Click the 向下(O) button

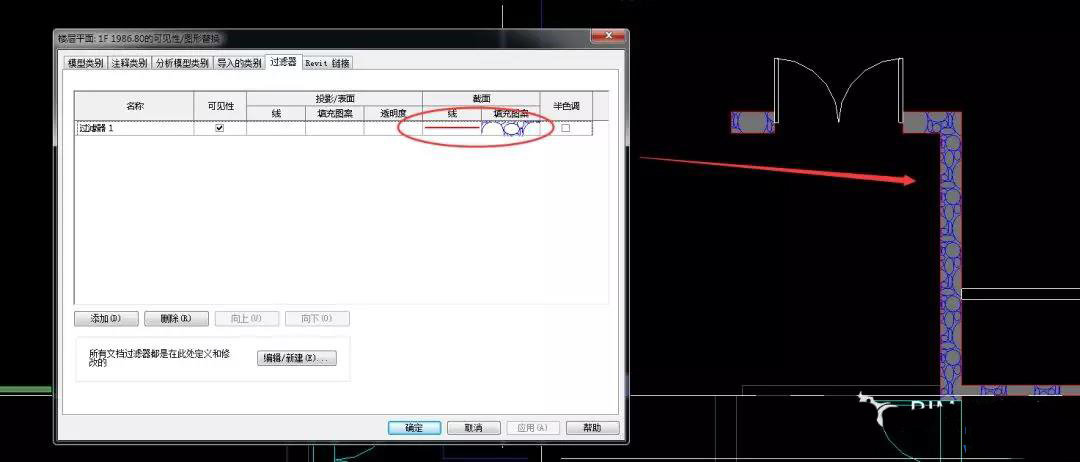pyautogui.click(x=317, y=319)
